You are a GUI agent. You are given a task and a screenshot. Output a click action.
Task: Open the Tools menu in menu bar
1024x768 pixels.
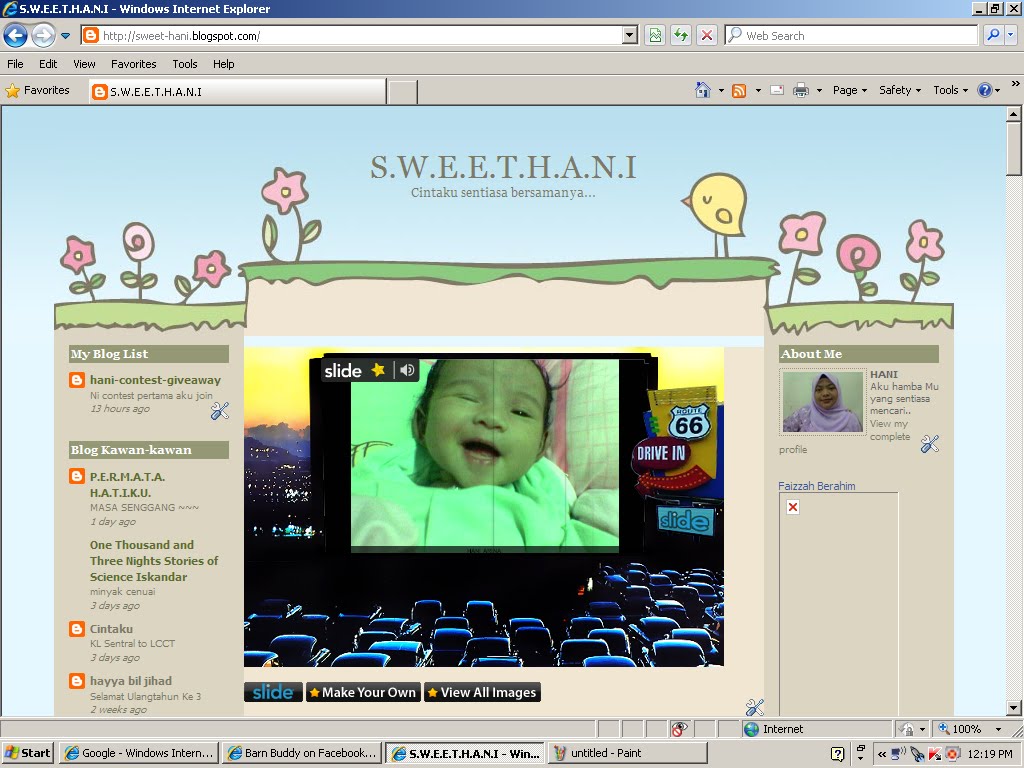pyautogui.click(x=185, y=64)
